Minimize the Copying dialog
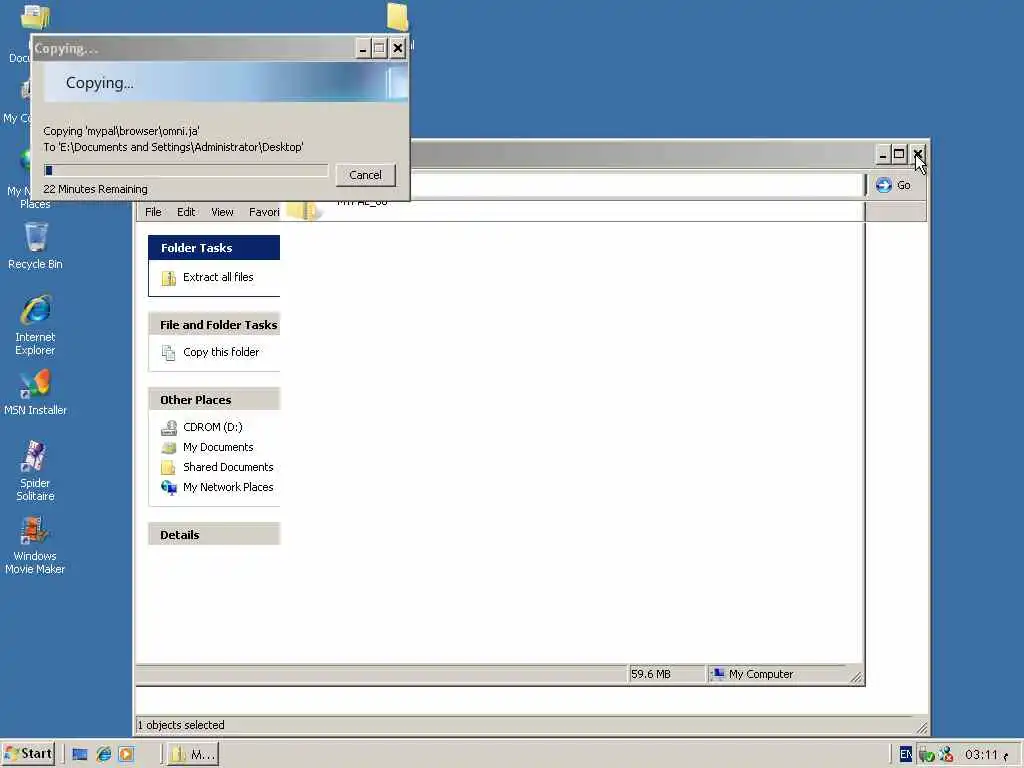Screen dimensions: 1024x768 click(x=363, y=48)
